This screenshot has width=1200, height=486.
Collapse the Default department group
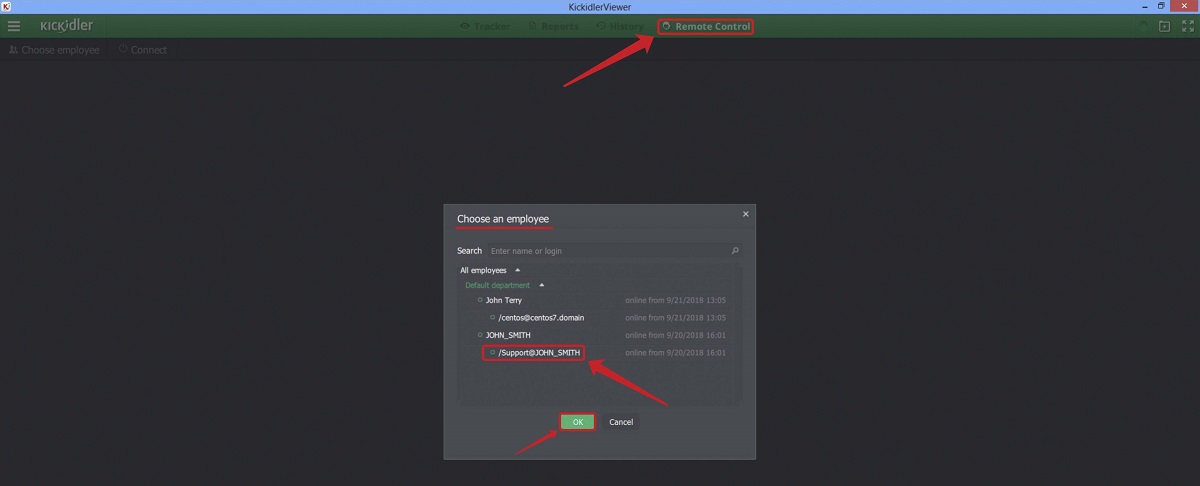[541, 285]
